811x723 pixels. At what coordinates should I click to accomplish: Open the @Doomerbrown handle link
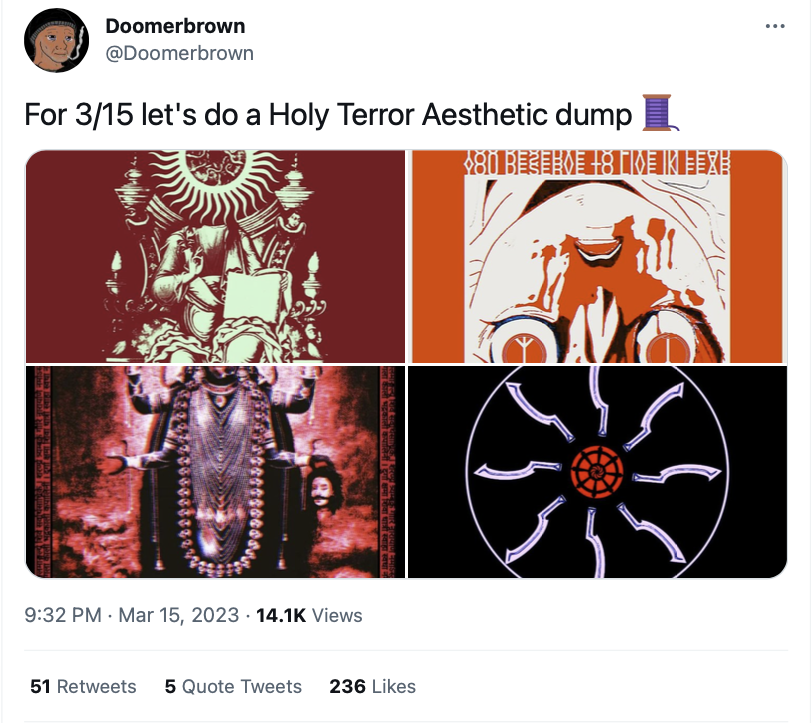click(x=179, y=53)
